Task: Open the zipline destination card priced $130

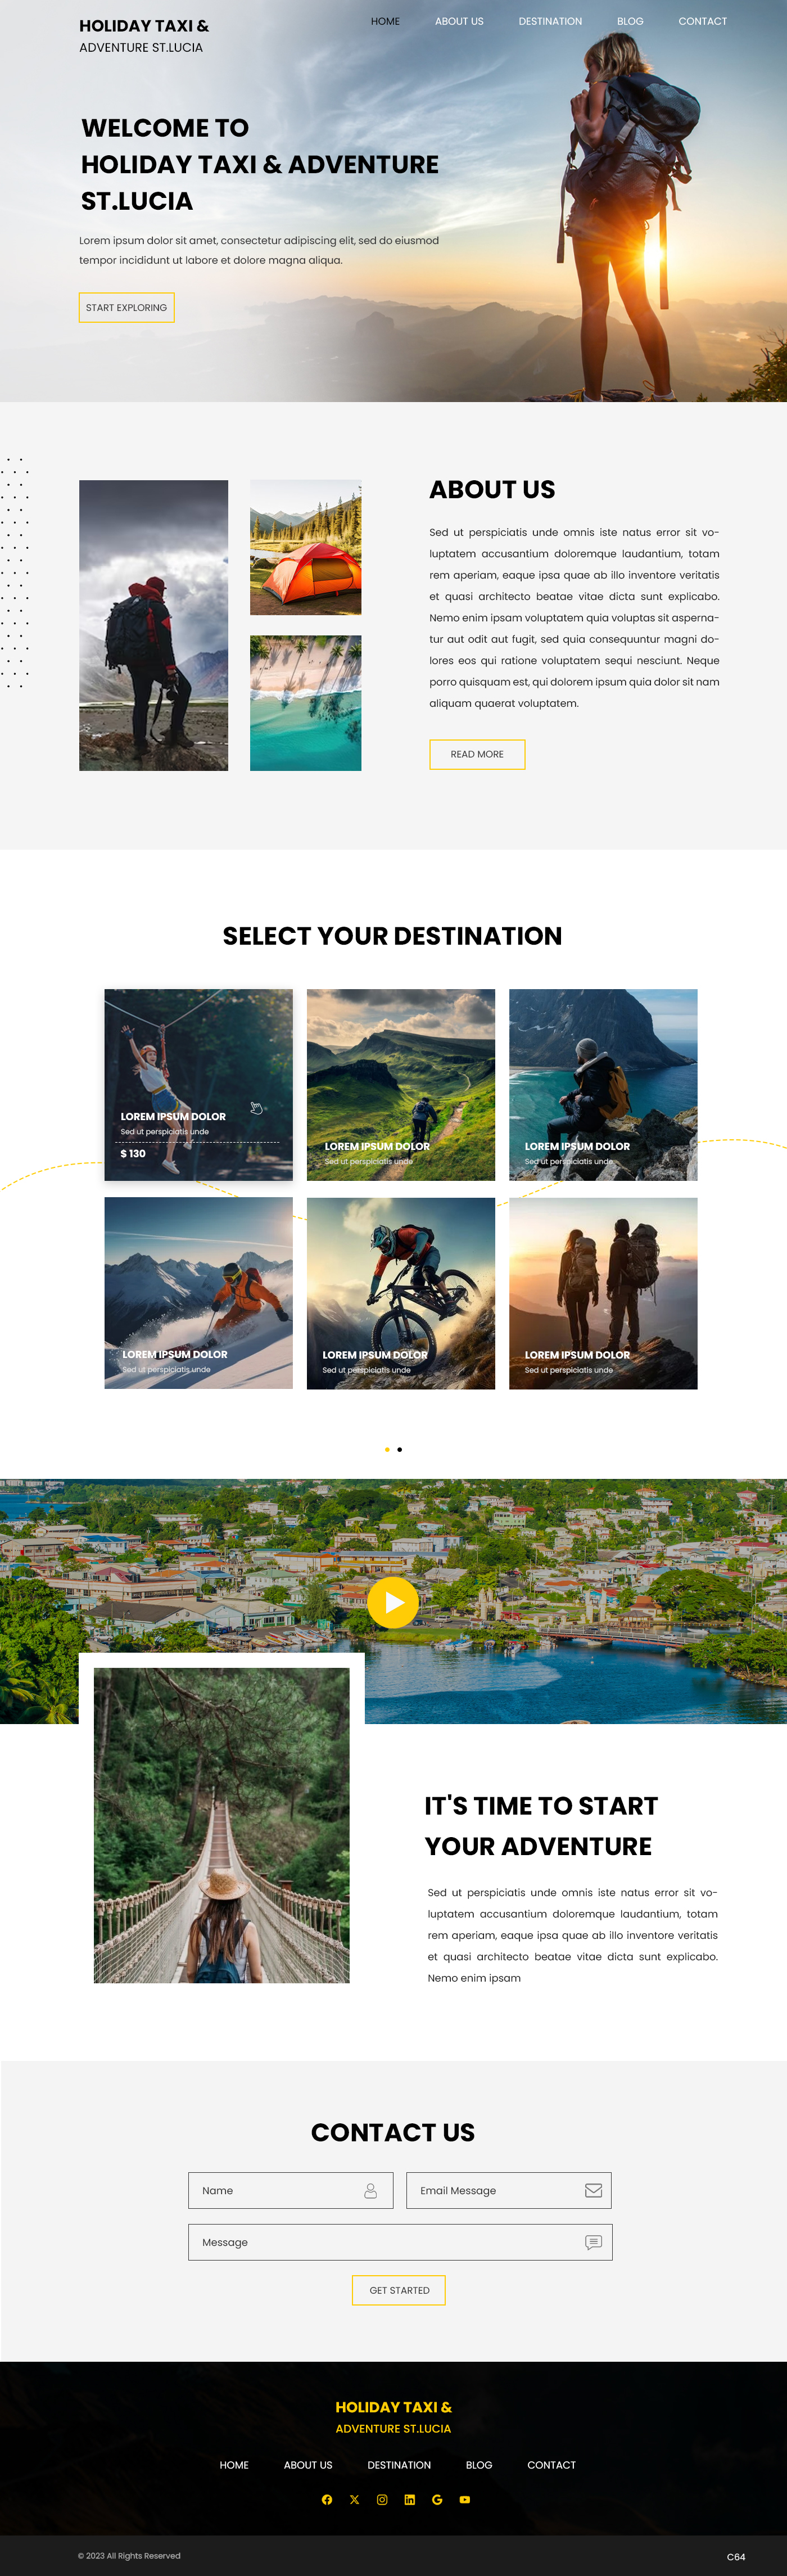Action: [199, 1085]
